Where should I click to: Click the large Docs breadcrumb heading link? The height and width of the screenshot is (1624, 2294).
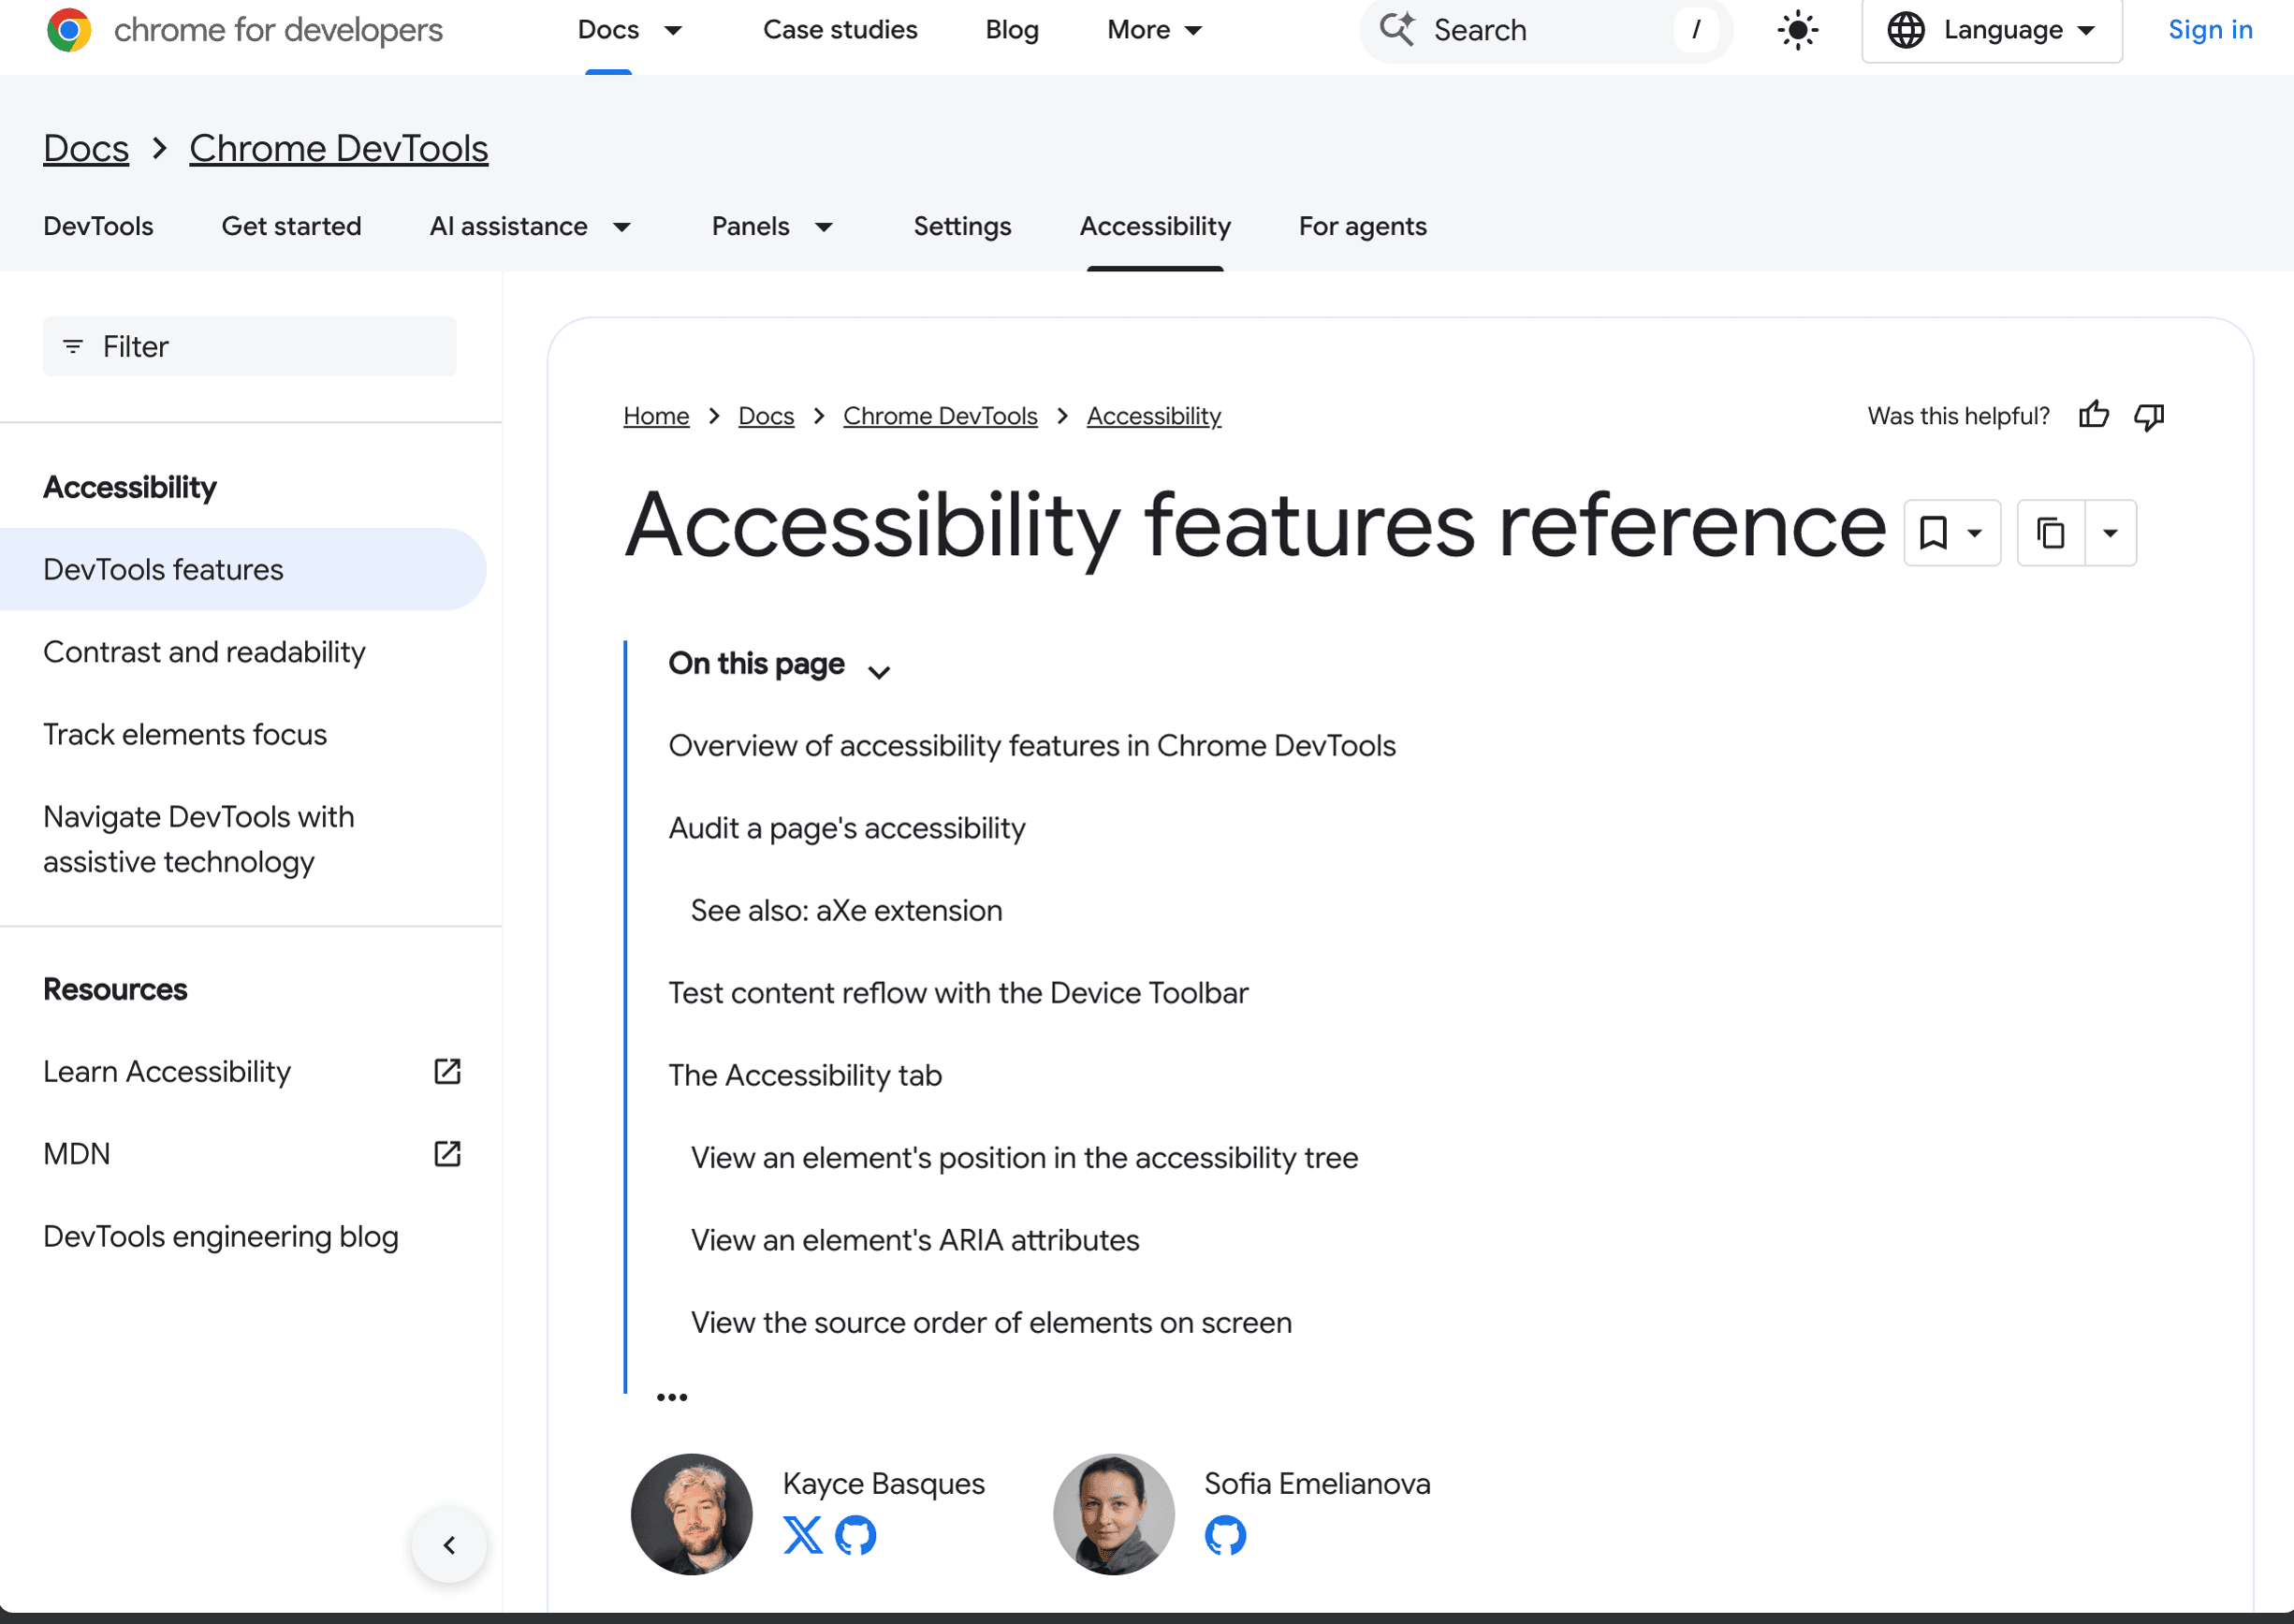tap(86, 148)
